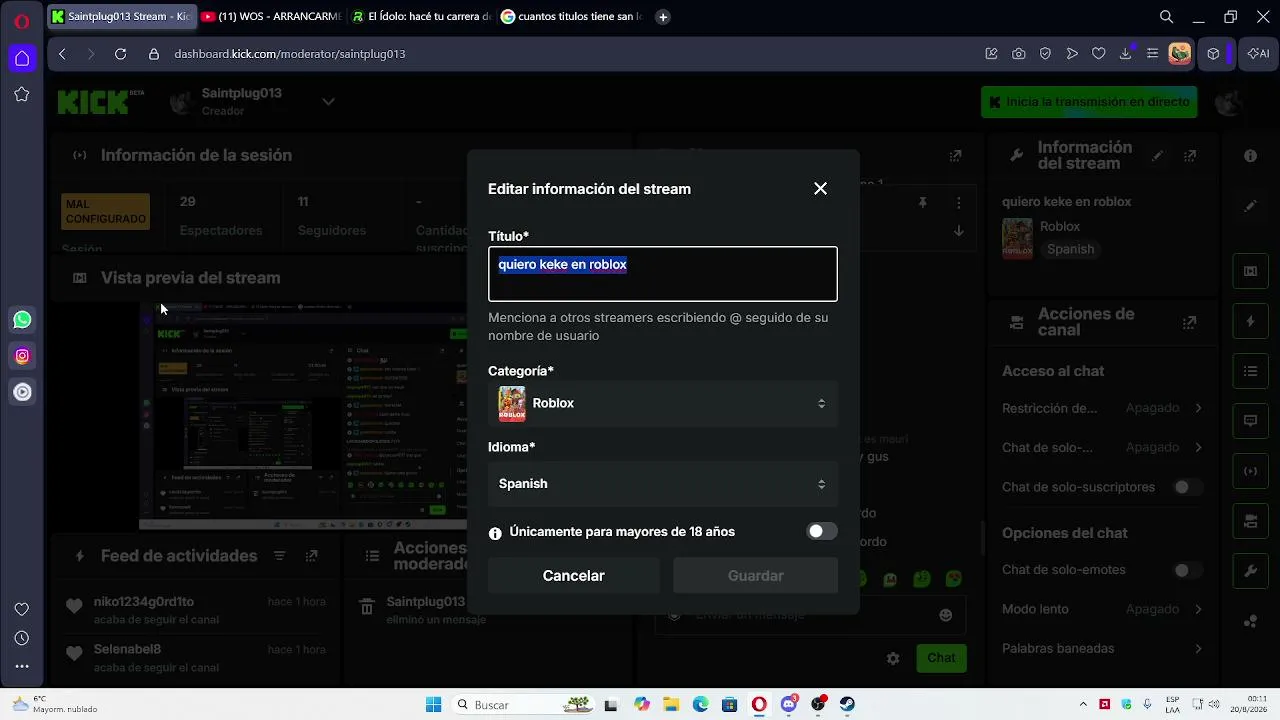Screen dimensions: 1280x720
Task: Click the shield privacy protection icon
Action: [1045, 54]
